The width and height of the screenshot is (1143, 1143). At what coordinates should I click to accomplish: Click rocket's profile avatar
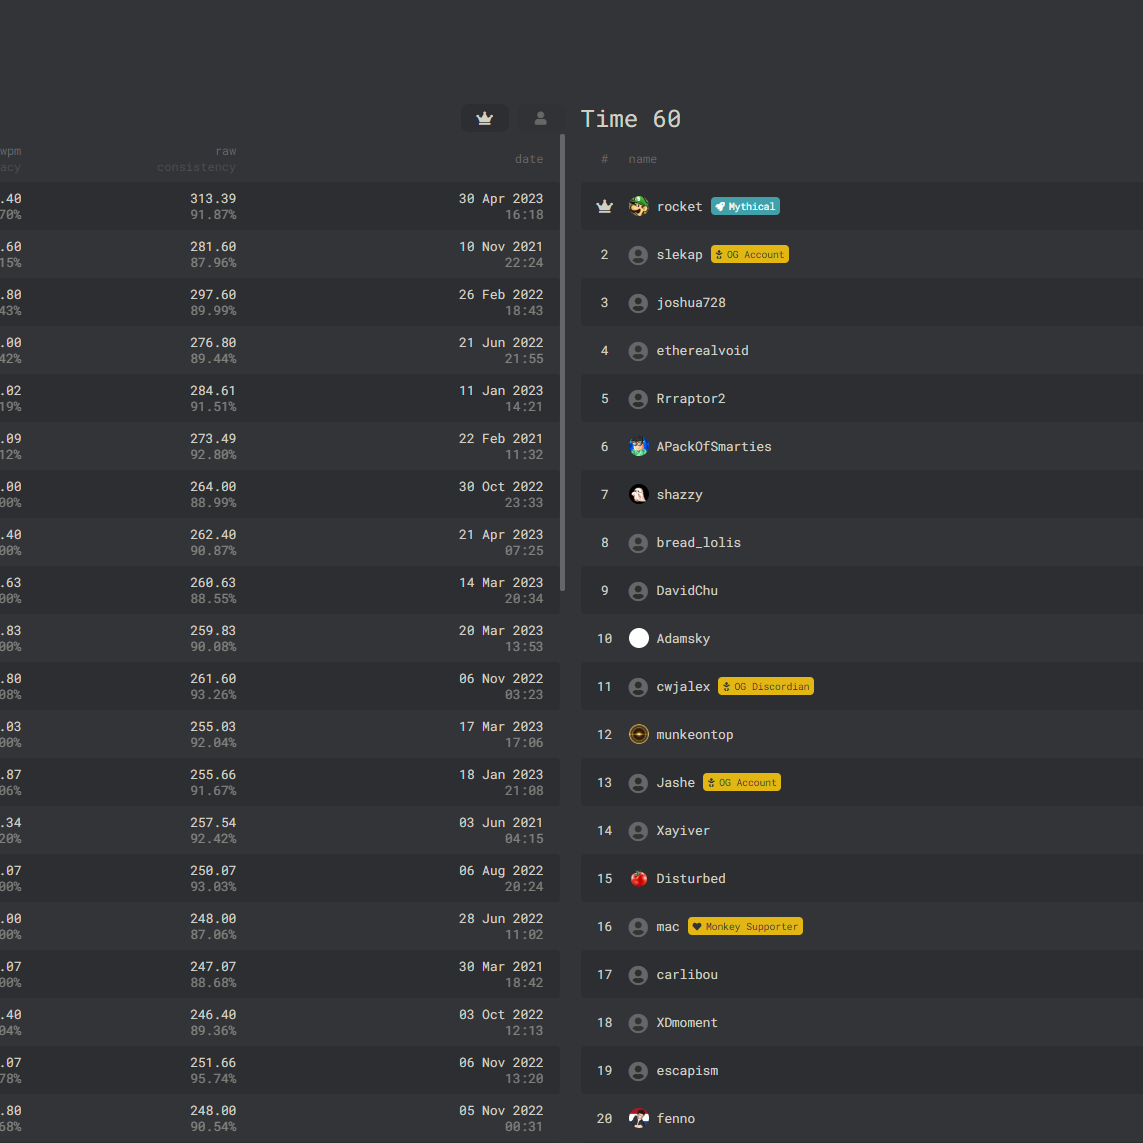(639, 207)
